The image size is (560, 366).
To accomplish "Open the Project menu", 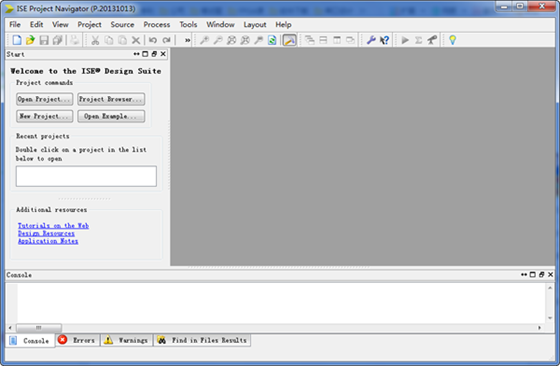I will pos(89,25).
